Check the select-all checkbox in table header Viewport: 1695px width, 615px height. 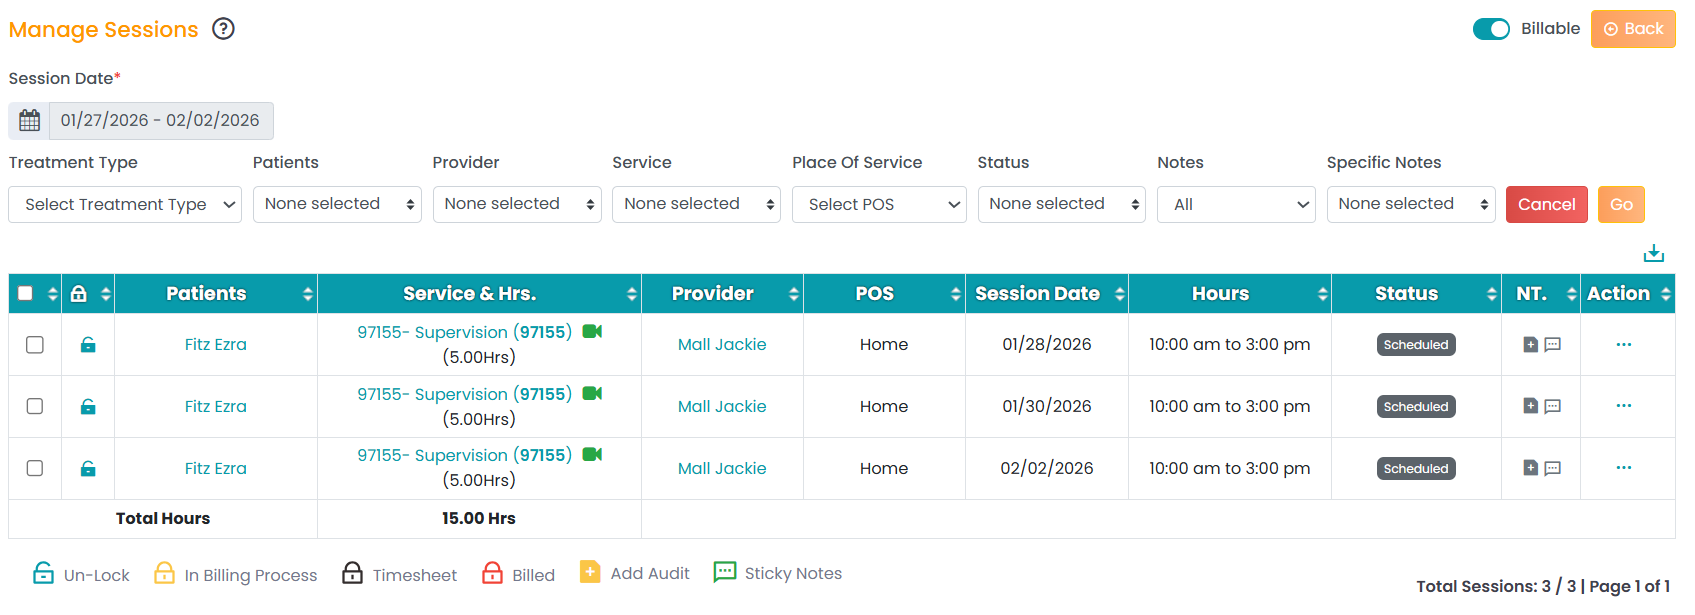coord(26,294)
